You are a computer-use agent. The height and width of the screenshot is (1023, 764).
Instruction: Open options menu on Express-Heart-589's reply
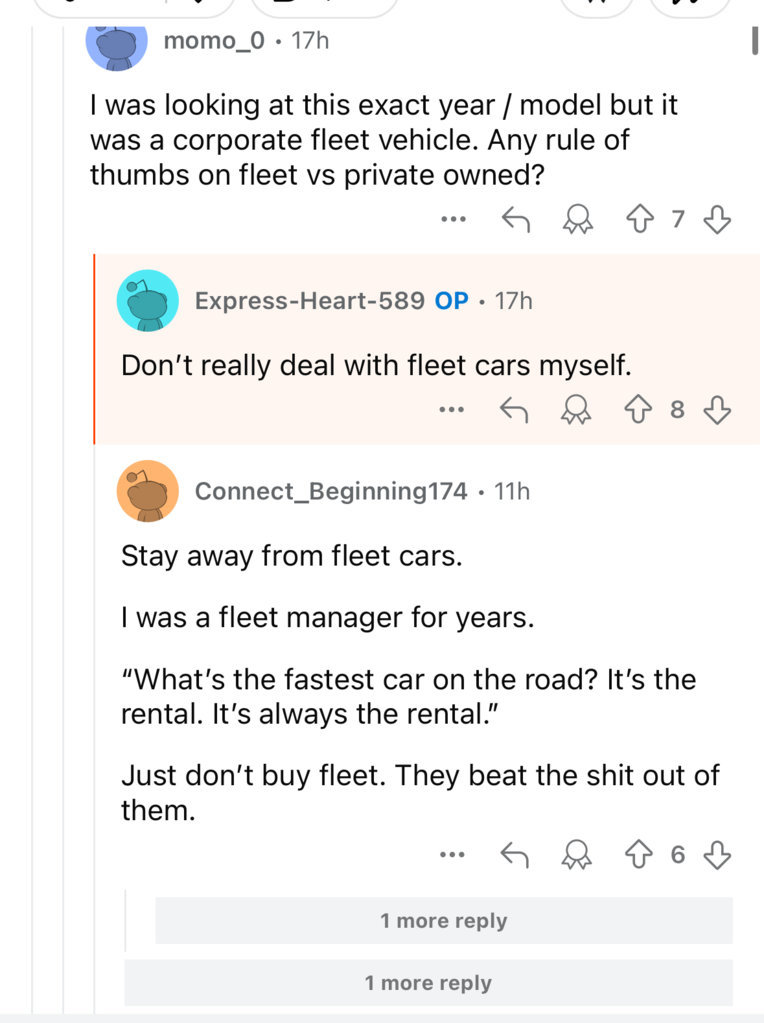tap(451, 410)
